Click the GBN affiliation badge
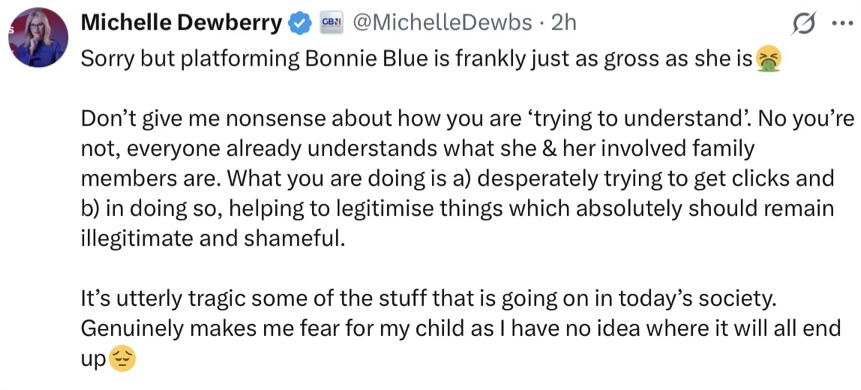Screen dimensions: 861x390 click(x=332, y=23)
